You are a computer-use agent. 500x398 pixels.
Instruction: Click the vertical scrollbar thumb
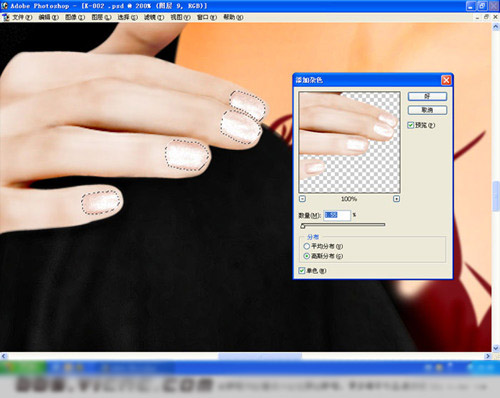tap(496, 196)
